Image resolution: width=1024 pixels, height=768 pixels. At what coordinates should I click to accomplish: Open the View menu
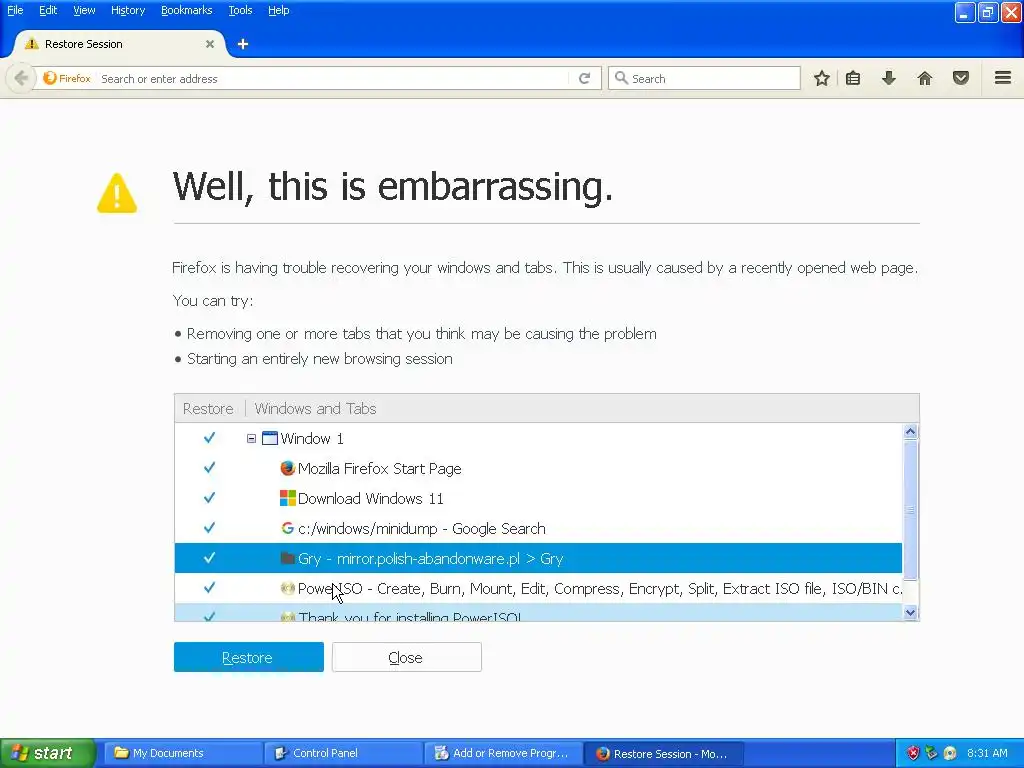pyautogui.click(x=84, y=10)
